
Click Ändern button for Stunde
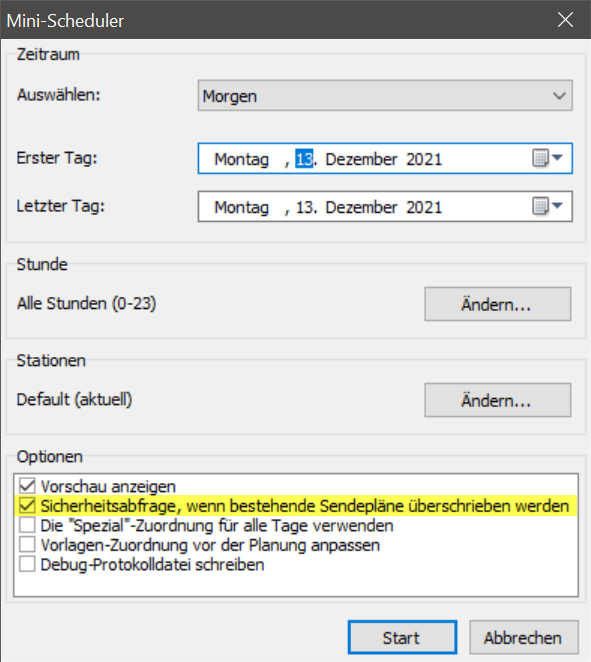[x=498, y=304]
